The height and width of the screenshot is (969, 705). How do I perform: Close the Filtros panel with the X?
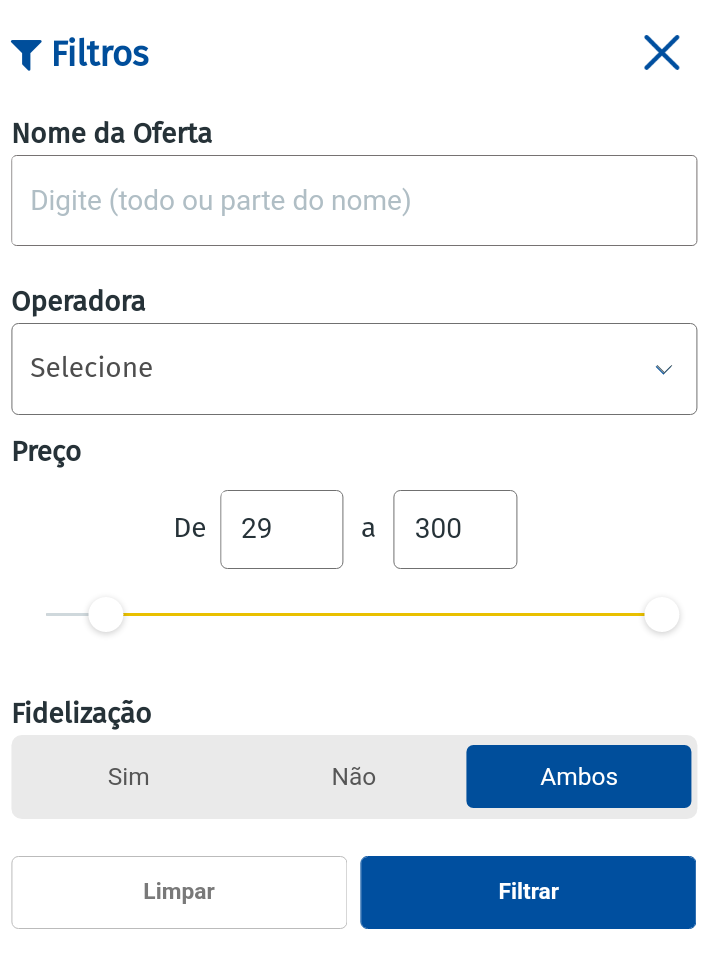pos(662,53)
